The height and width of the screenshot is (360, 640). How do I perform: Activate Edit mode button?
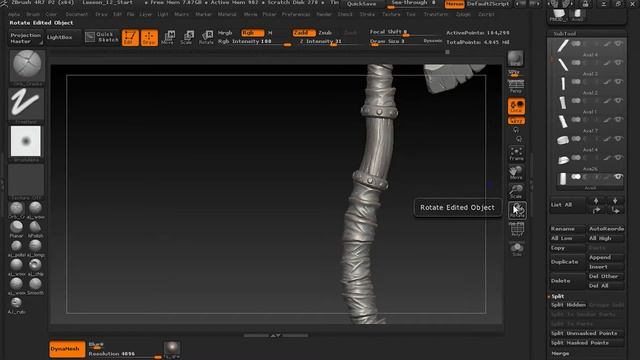point(130,38)
